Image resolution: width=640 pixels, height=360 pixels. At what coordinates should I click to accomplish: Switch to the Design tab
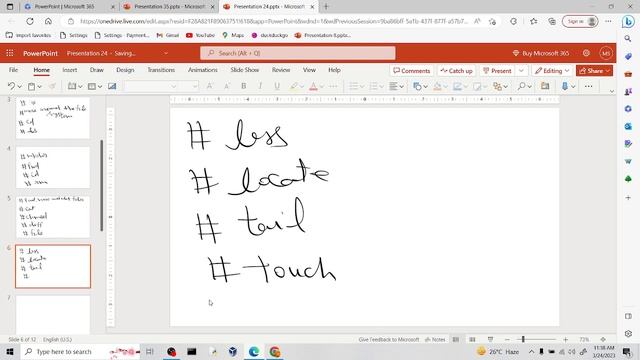[x=125, y=70]
